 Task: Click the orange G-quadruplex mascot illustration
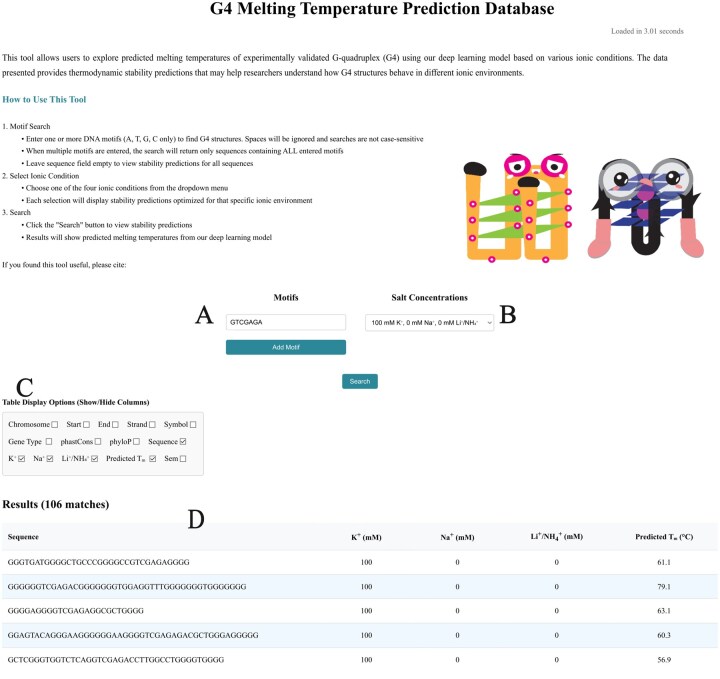pos(518,208)
